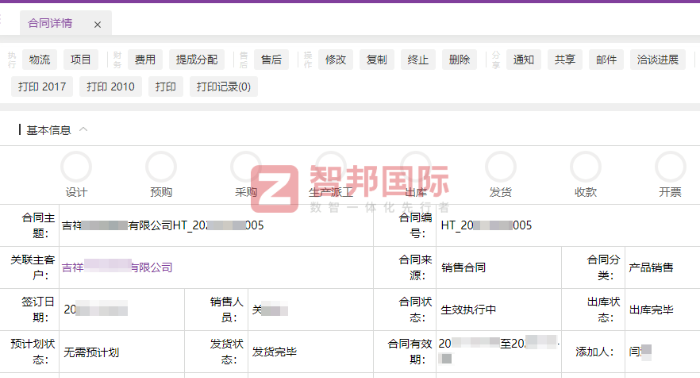The height and width of the screenshot is (378, 700).
Task: Click the 删除 button
Action: pos(459,60)
